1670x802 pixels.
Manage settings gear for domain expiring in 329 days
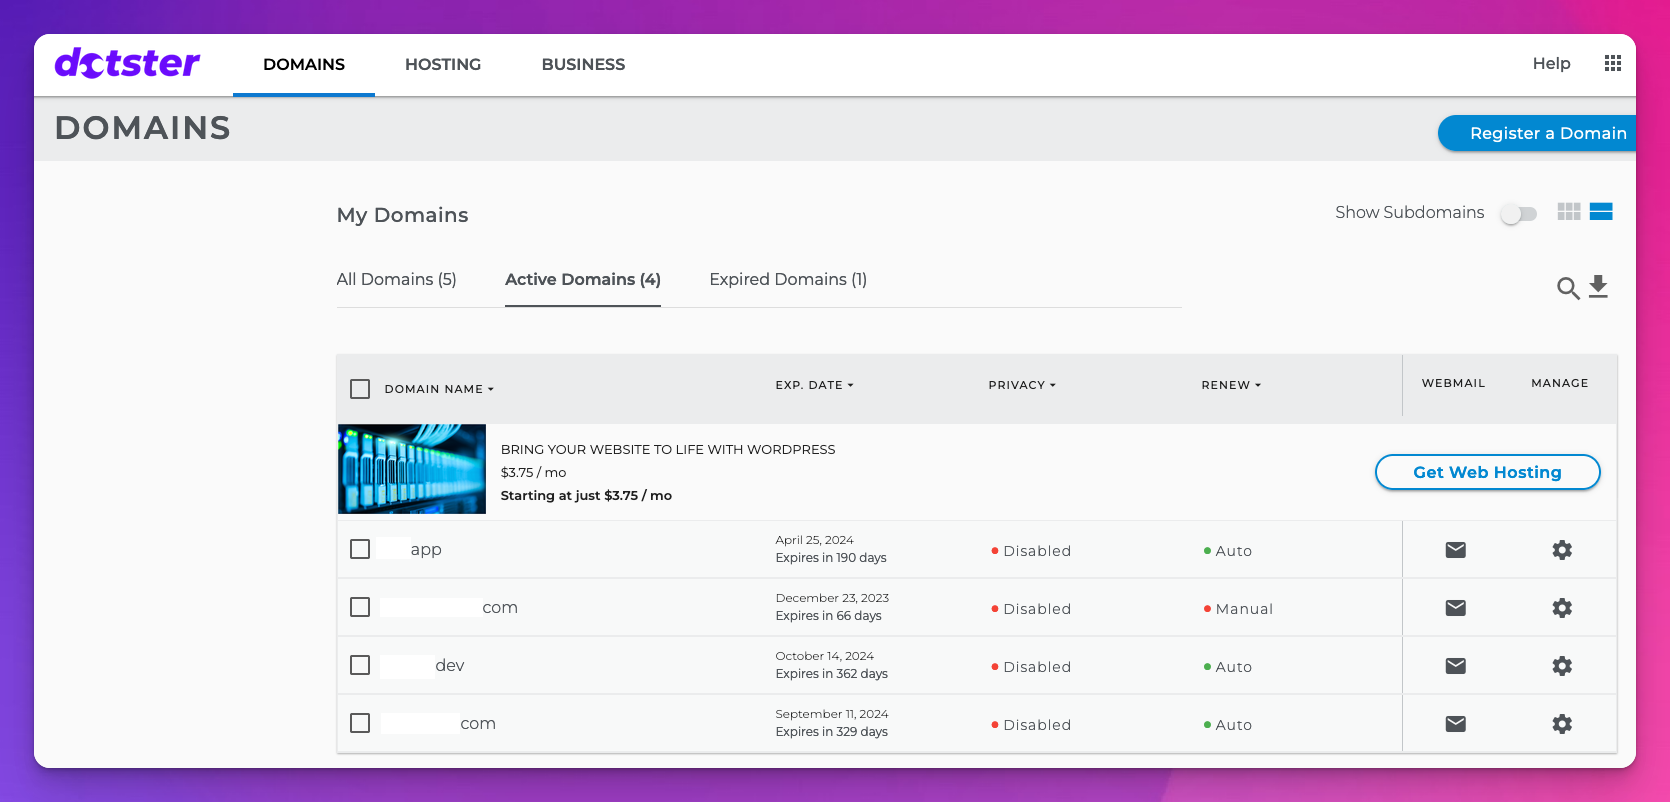(1562, 724)
